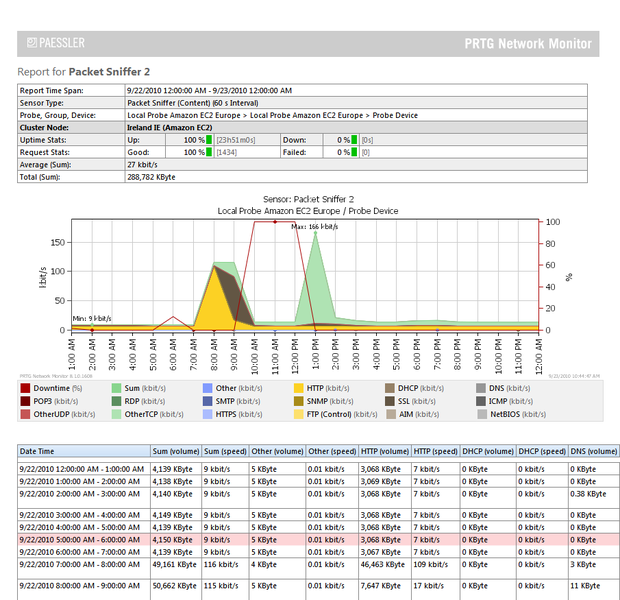Click the SSL legend swatch

tap(390, 401)
